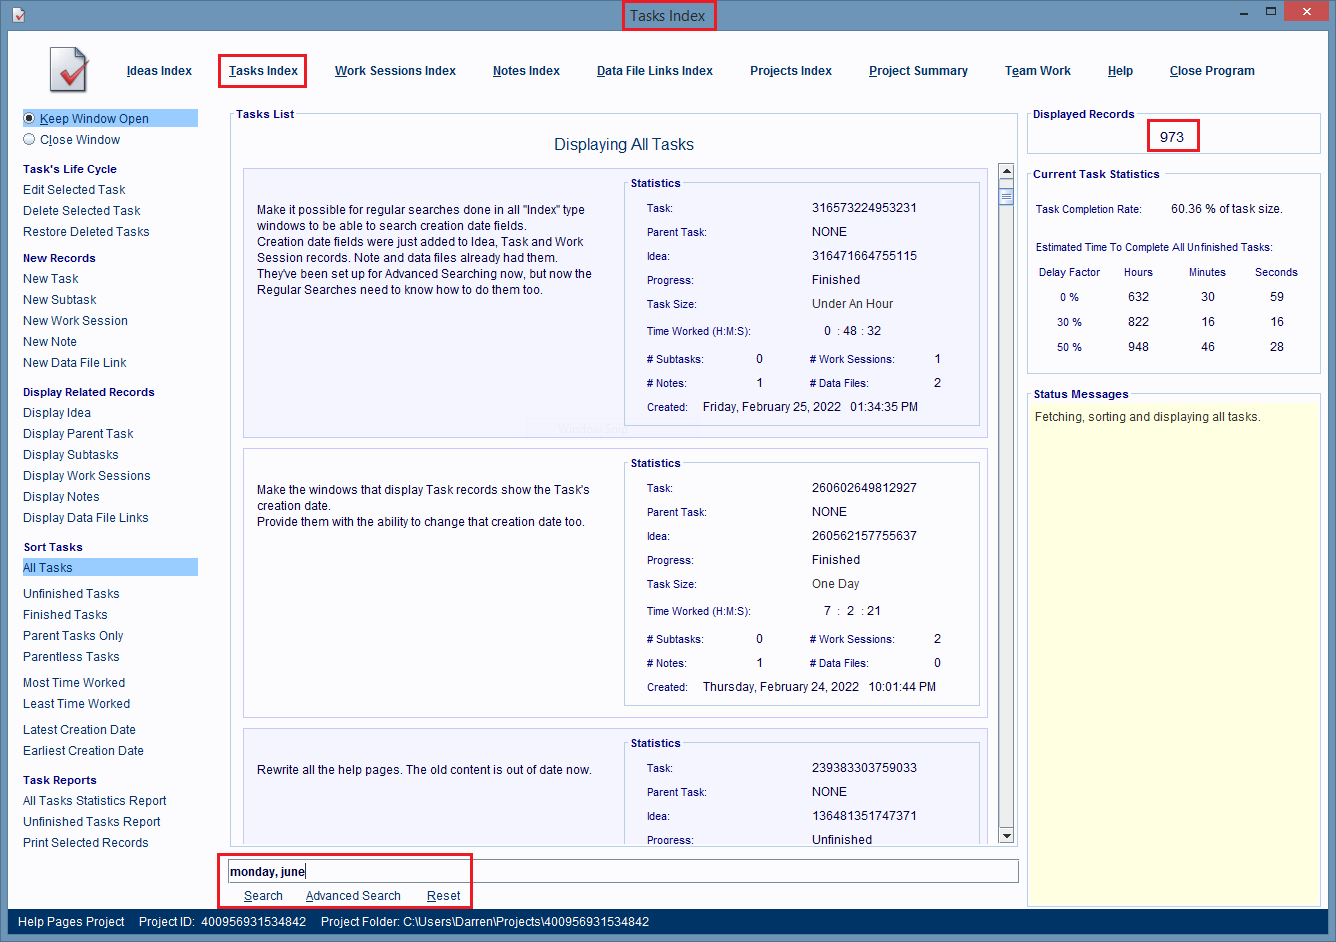
Task: Click the tasks list scrollbar down arrow
Action: [x=1006, y=836]
